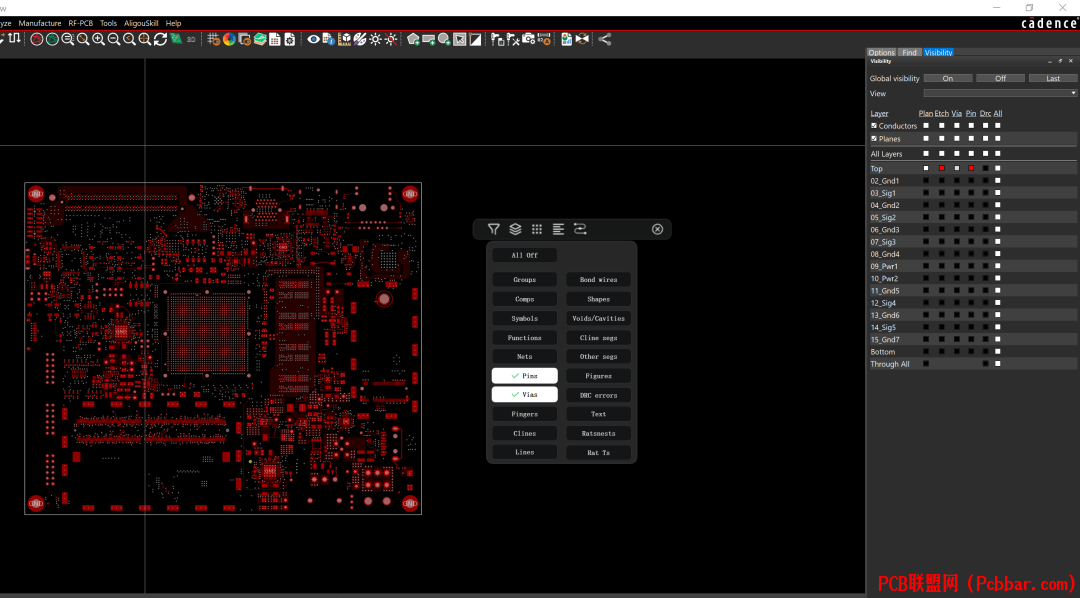Click the routing path icon on floating bar
This screenshot has height=598, width=1080.
(580, 229)
